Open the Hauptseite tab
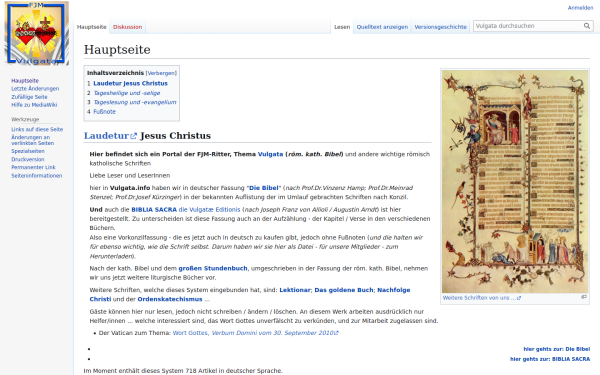Viewport: 600px width, 375px height. 91,27
